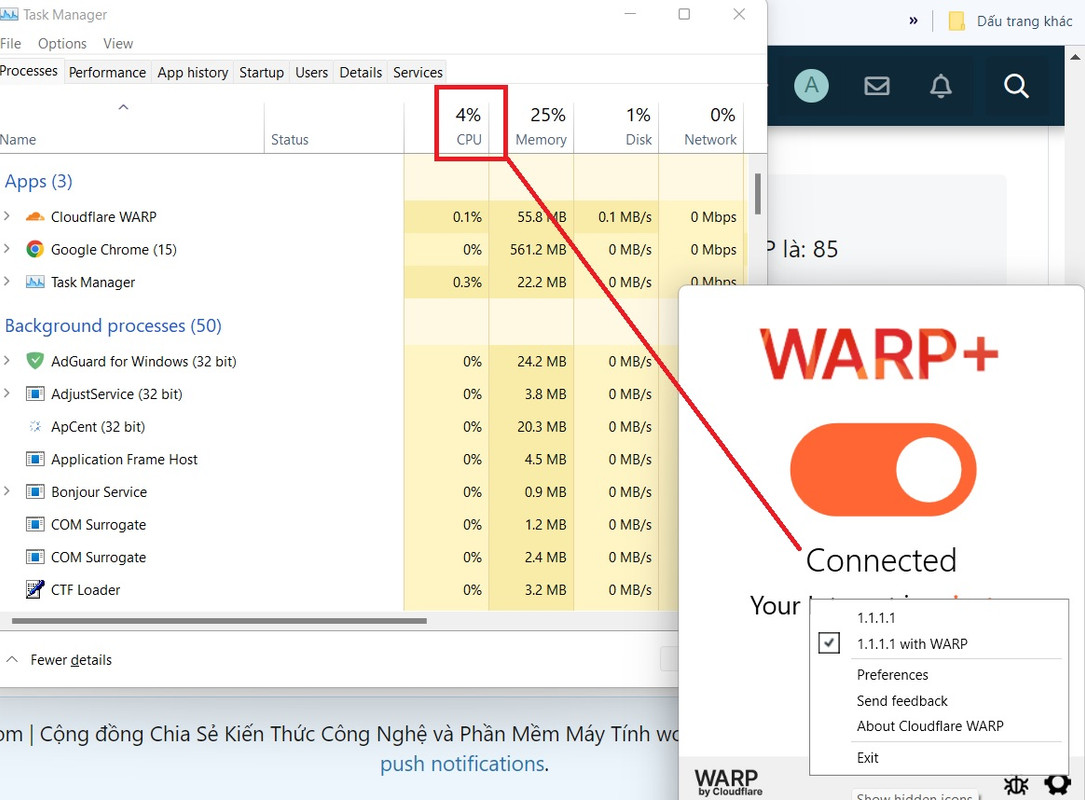The height and width of the screenshot is (800, 1085).
Task: Click the Cloudflare WARP cloud icon
Action: (x=35, y=217)
